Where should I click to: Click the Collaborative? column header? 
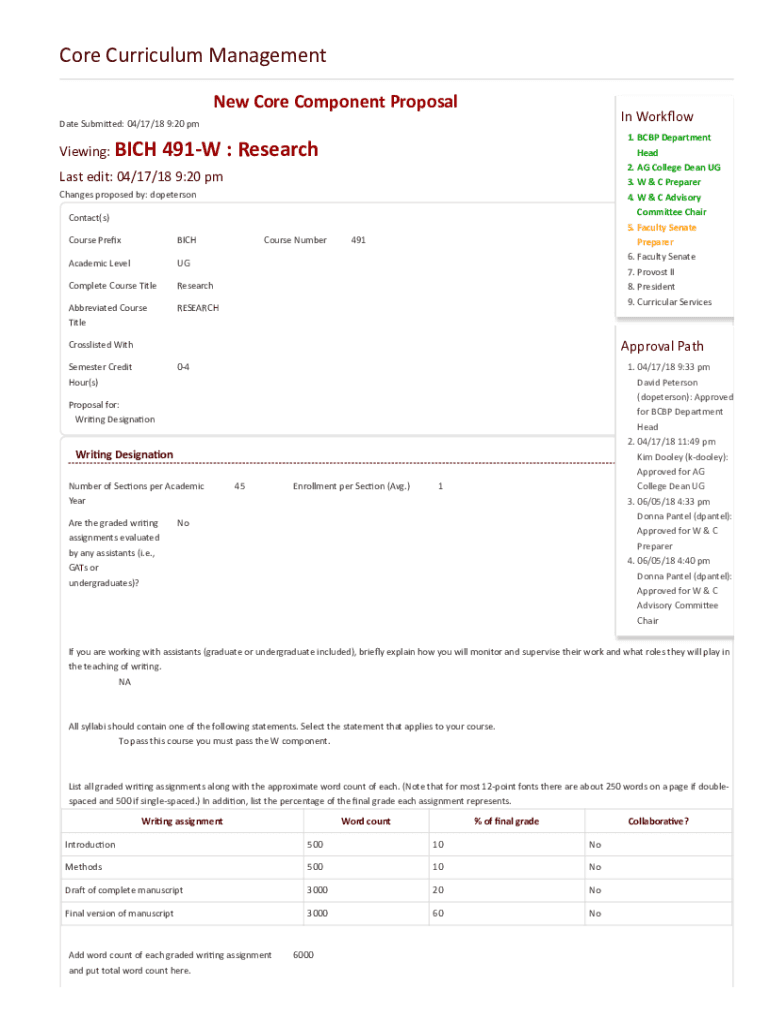coord(658,822)
